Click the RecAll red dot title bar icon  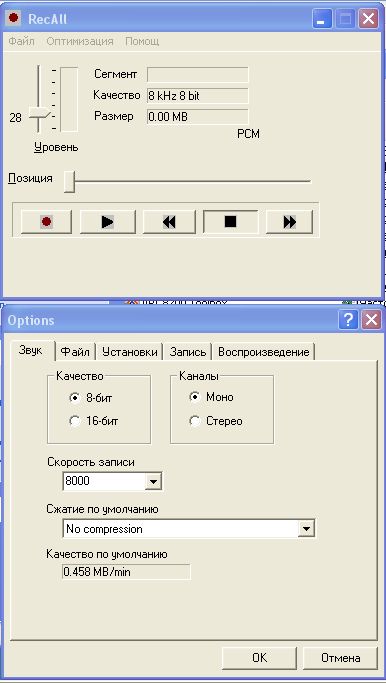pyautogui.click(x=15, y=19)
